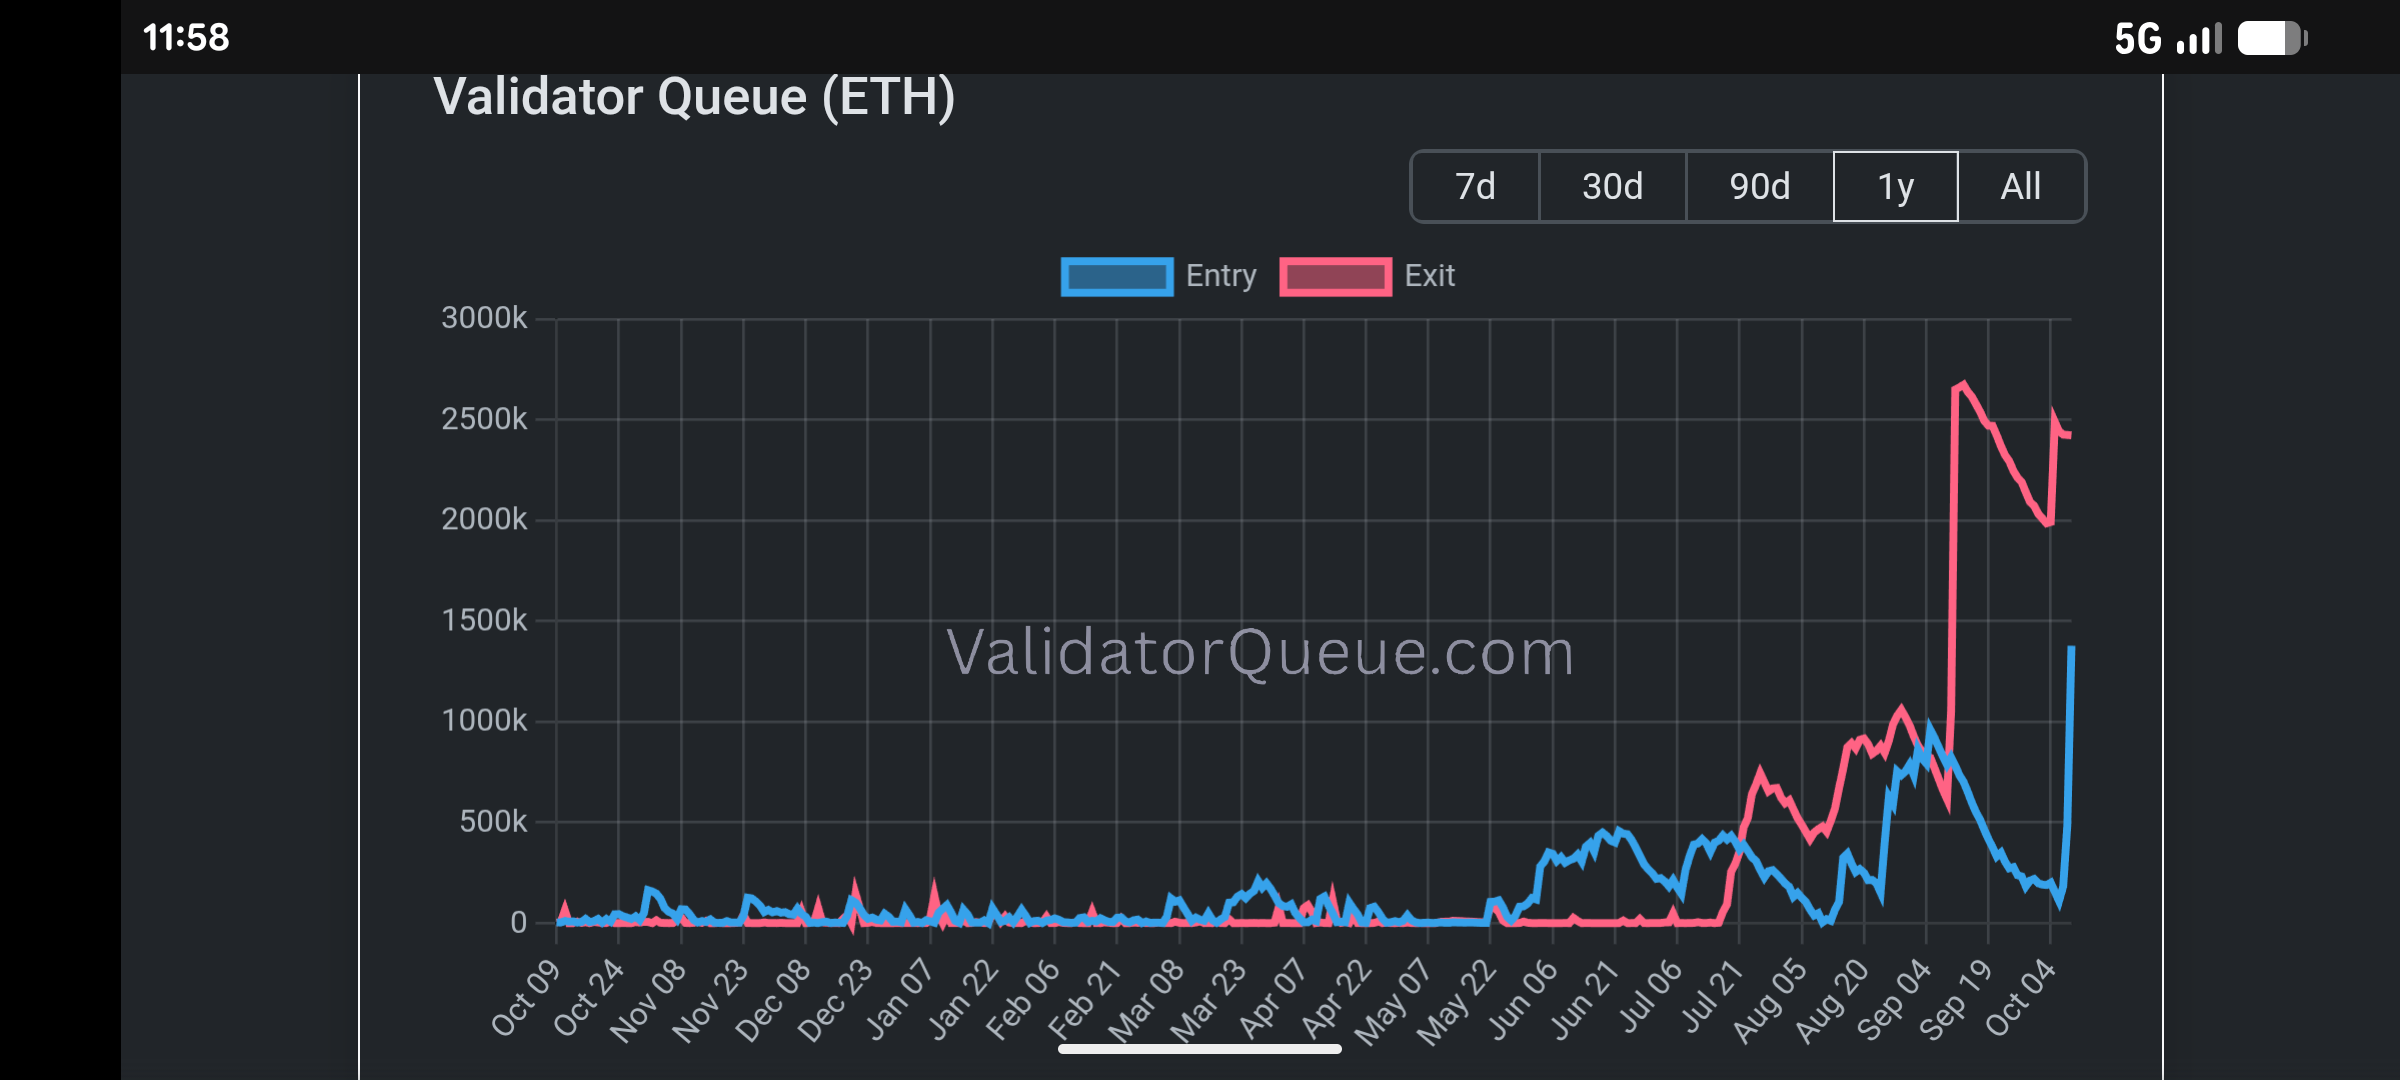This screenshot has height=1080, width=2400.
Task: Toggle the red Exit legend swatch
Action: 1335,277
